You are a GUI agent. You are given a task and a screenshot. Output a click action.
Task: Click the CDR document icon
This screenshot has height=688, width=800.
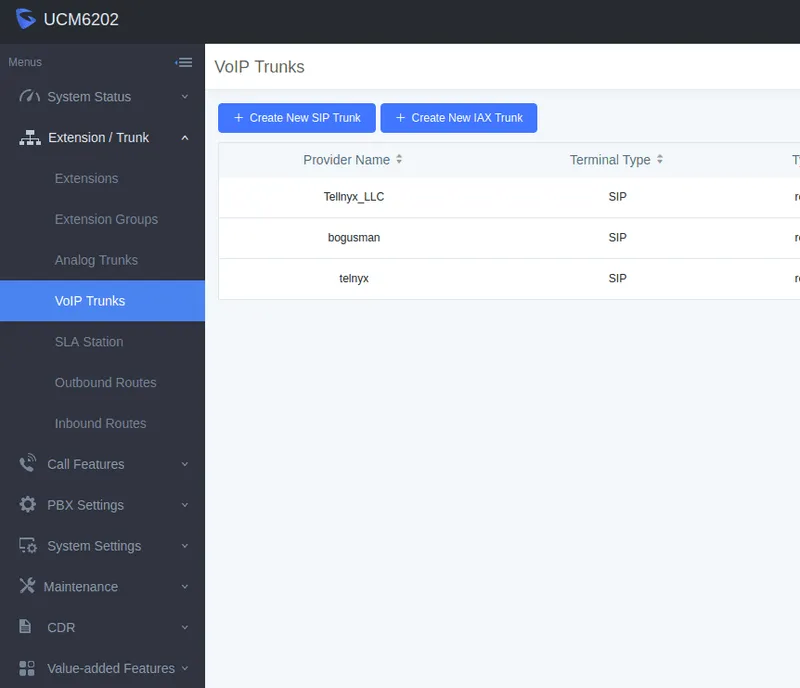coord(26,628)
